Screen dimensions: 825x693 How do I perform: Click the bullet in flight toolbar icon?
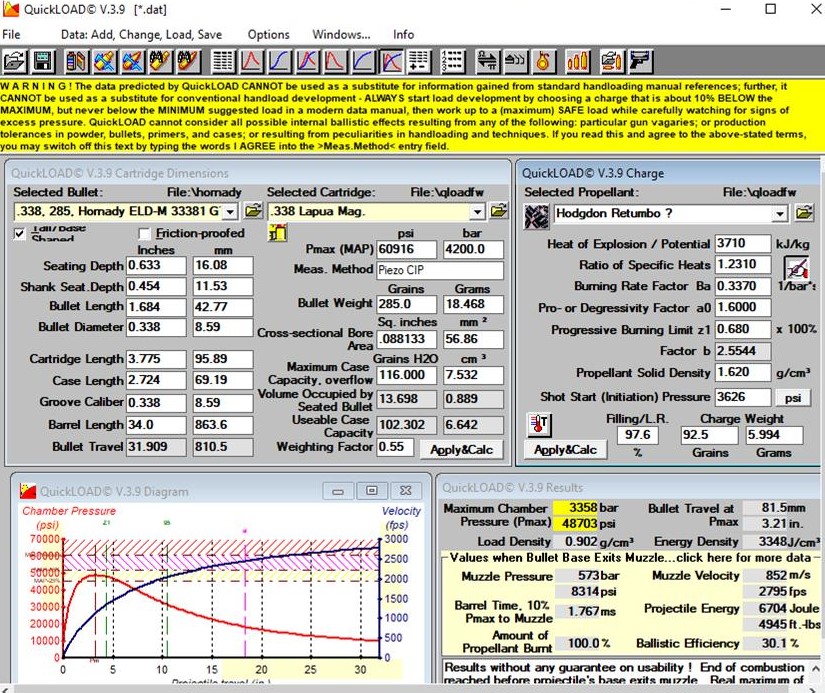click(x=515, y=62)
